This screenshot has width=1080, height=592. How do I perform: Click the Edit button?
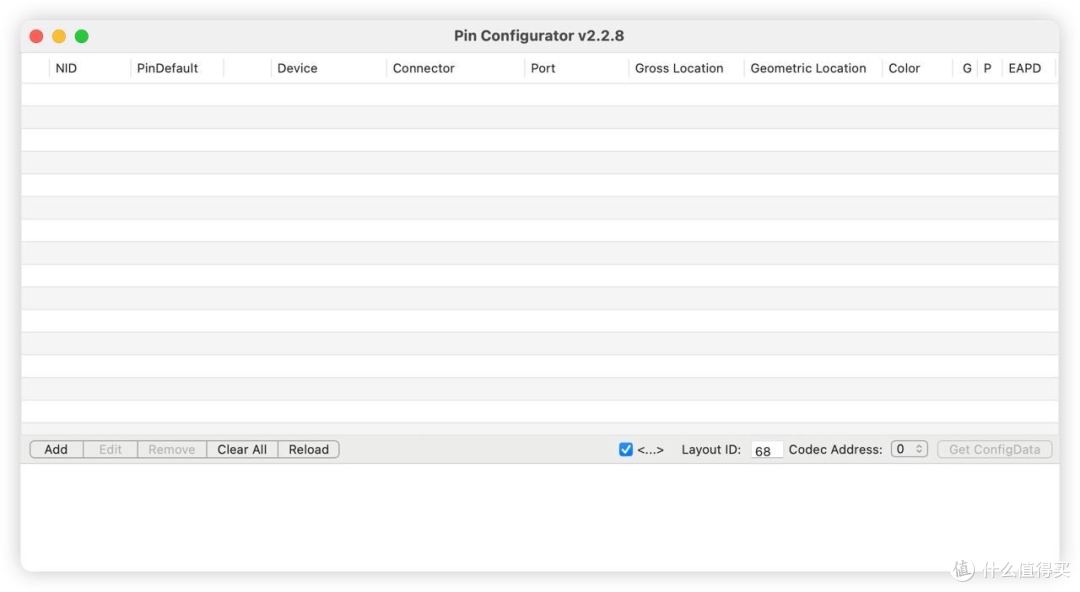point(110,450)
